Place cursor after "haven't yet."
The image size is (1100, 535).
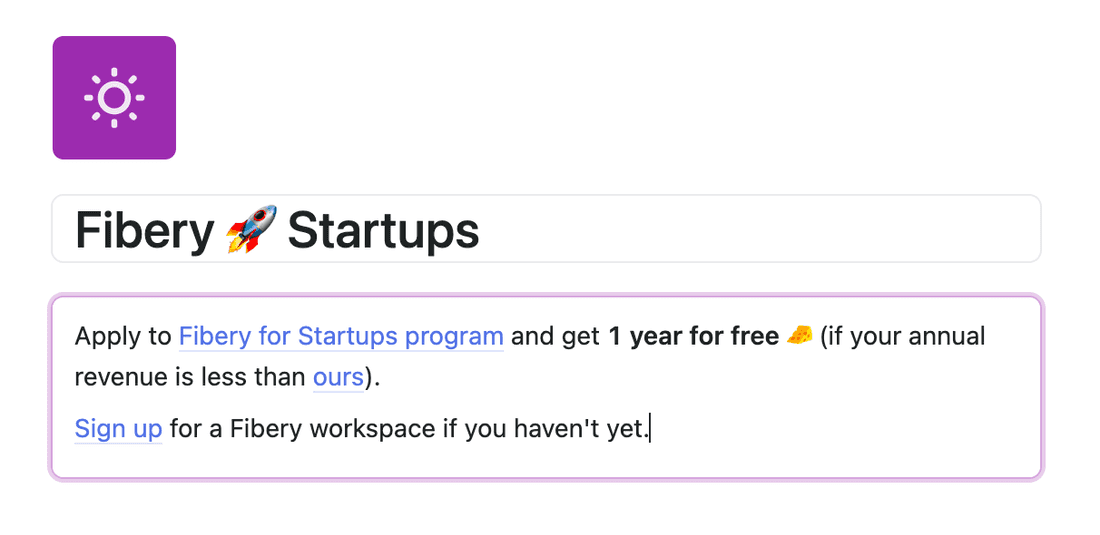[650, 429]
